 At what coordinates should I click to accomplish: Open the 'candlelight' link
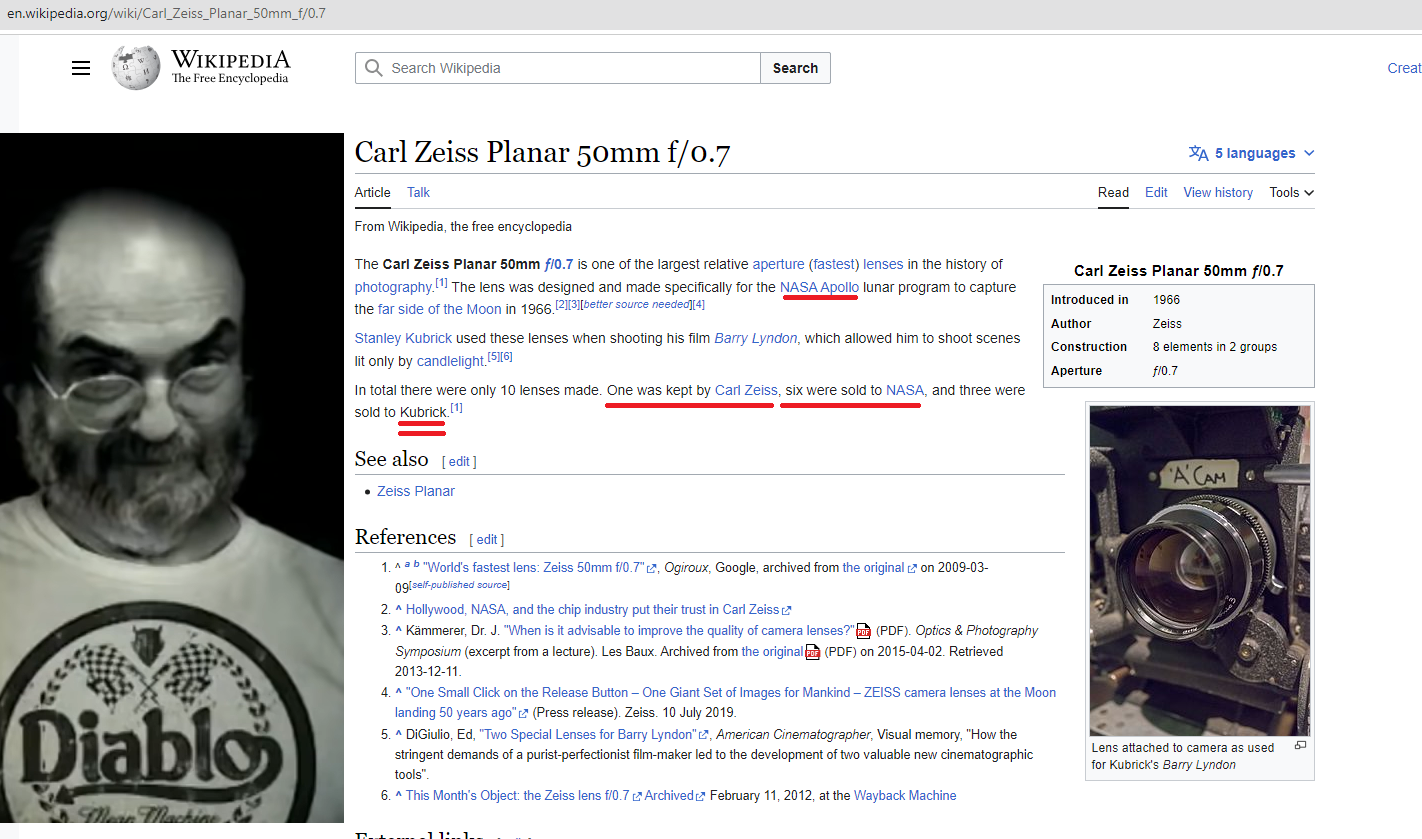[x=451, y=361]
